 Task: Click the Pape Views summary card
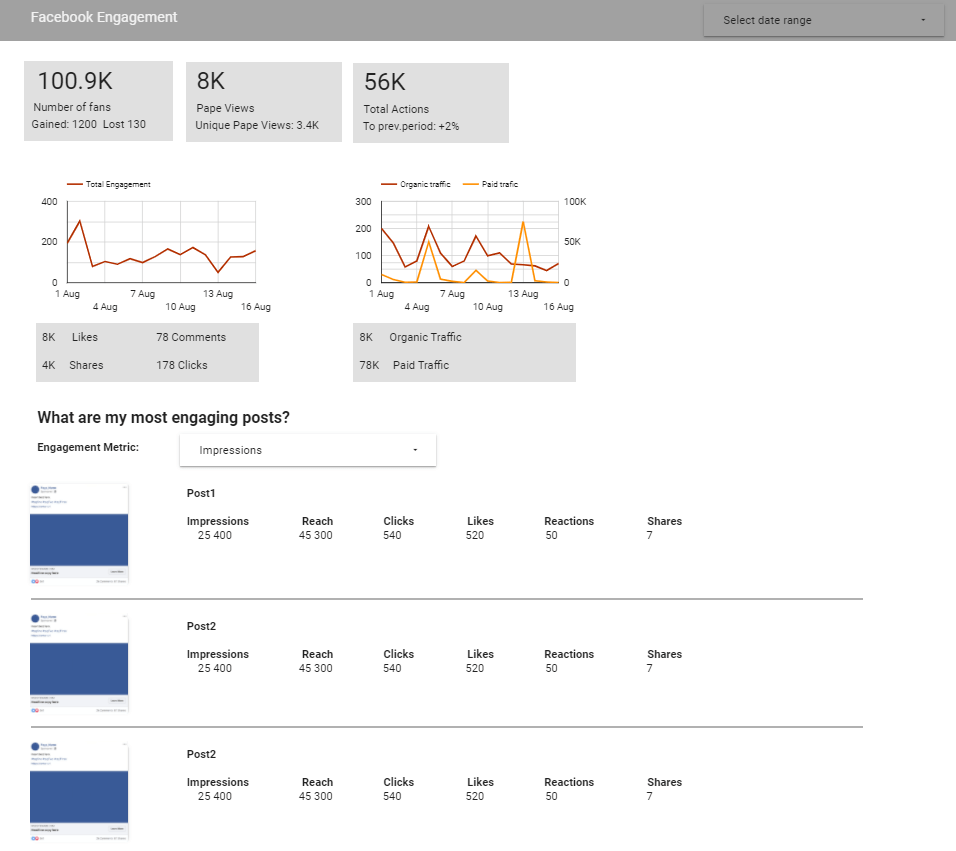263,100
